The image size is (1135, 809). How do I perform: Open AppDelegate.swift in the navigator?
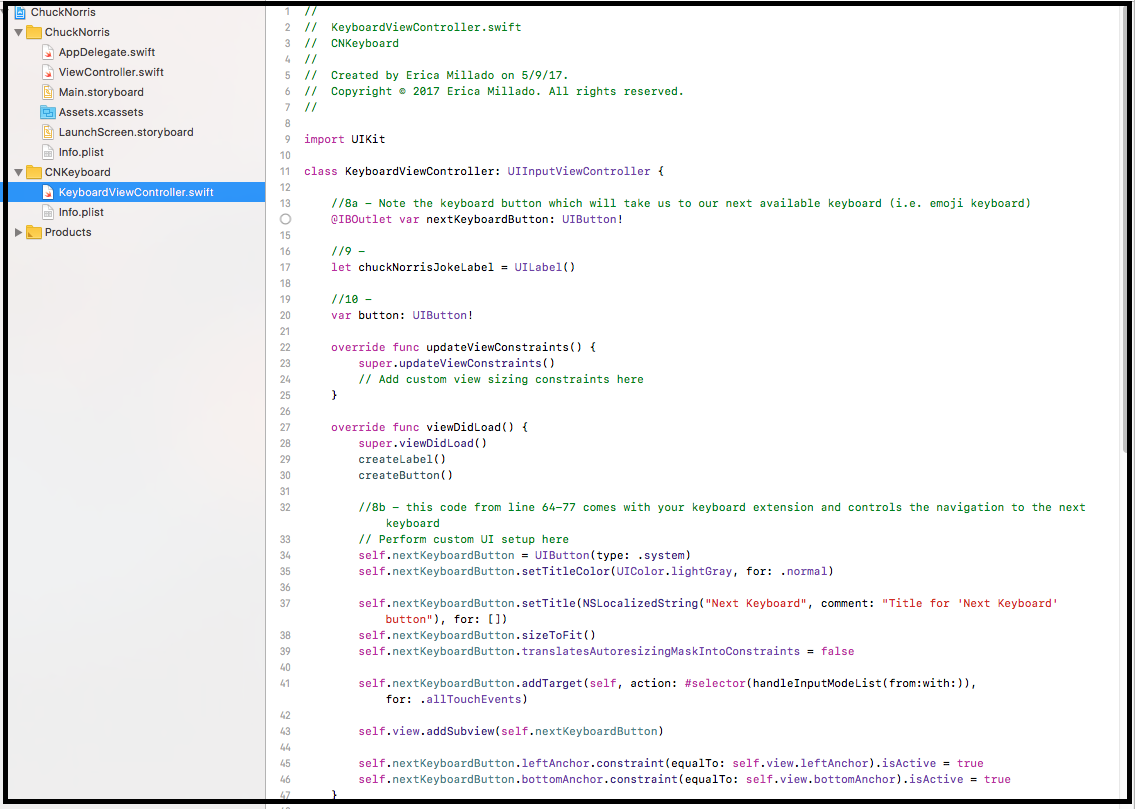pos(107,52)
